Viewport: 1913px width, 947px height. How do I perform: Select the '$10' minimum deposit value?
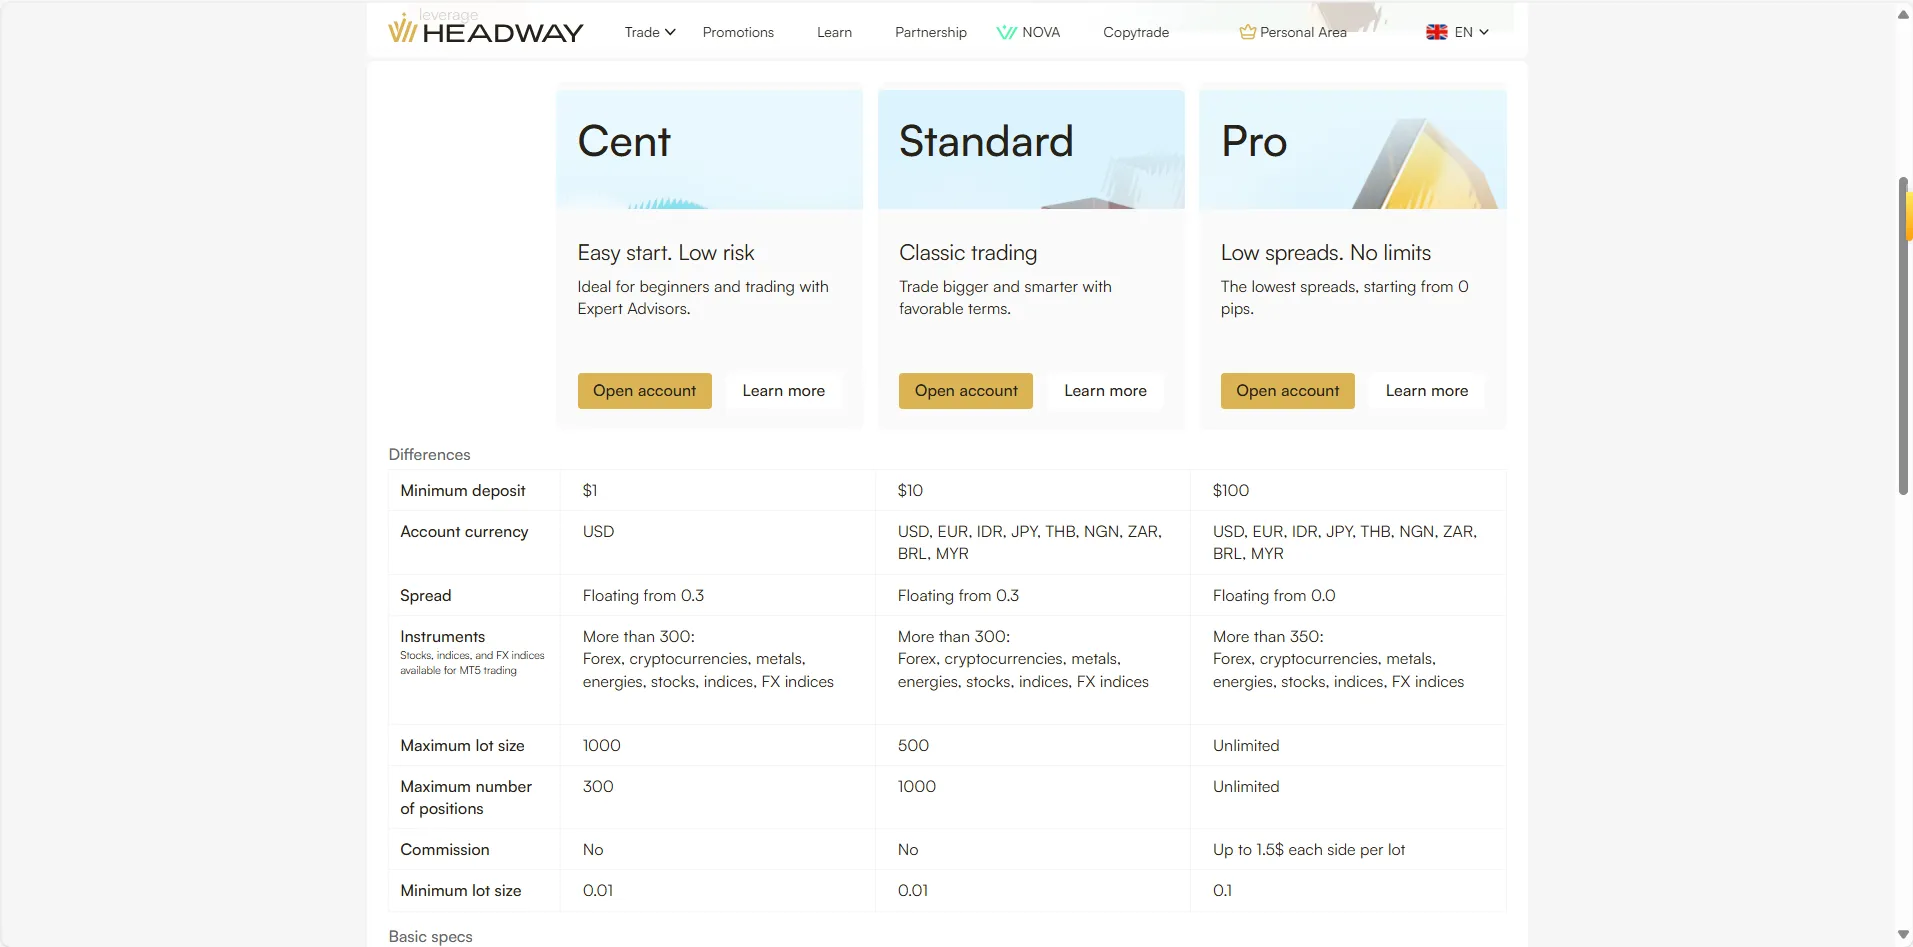click(x=910, y=490)
